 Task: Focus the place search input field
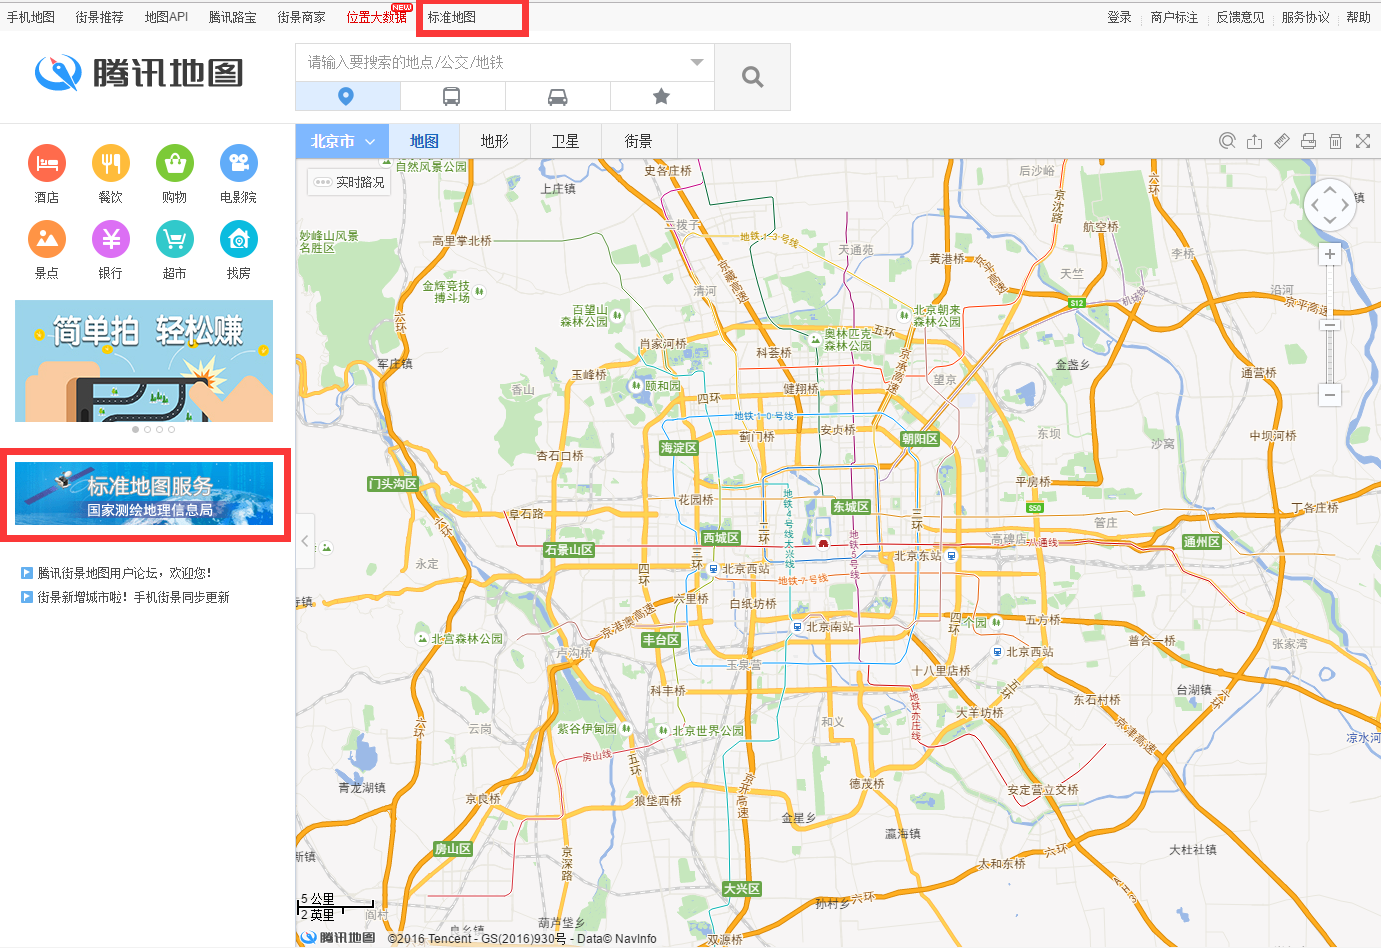click(490, 62)
